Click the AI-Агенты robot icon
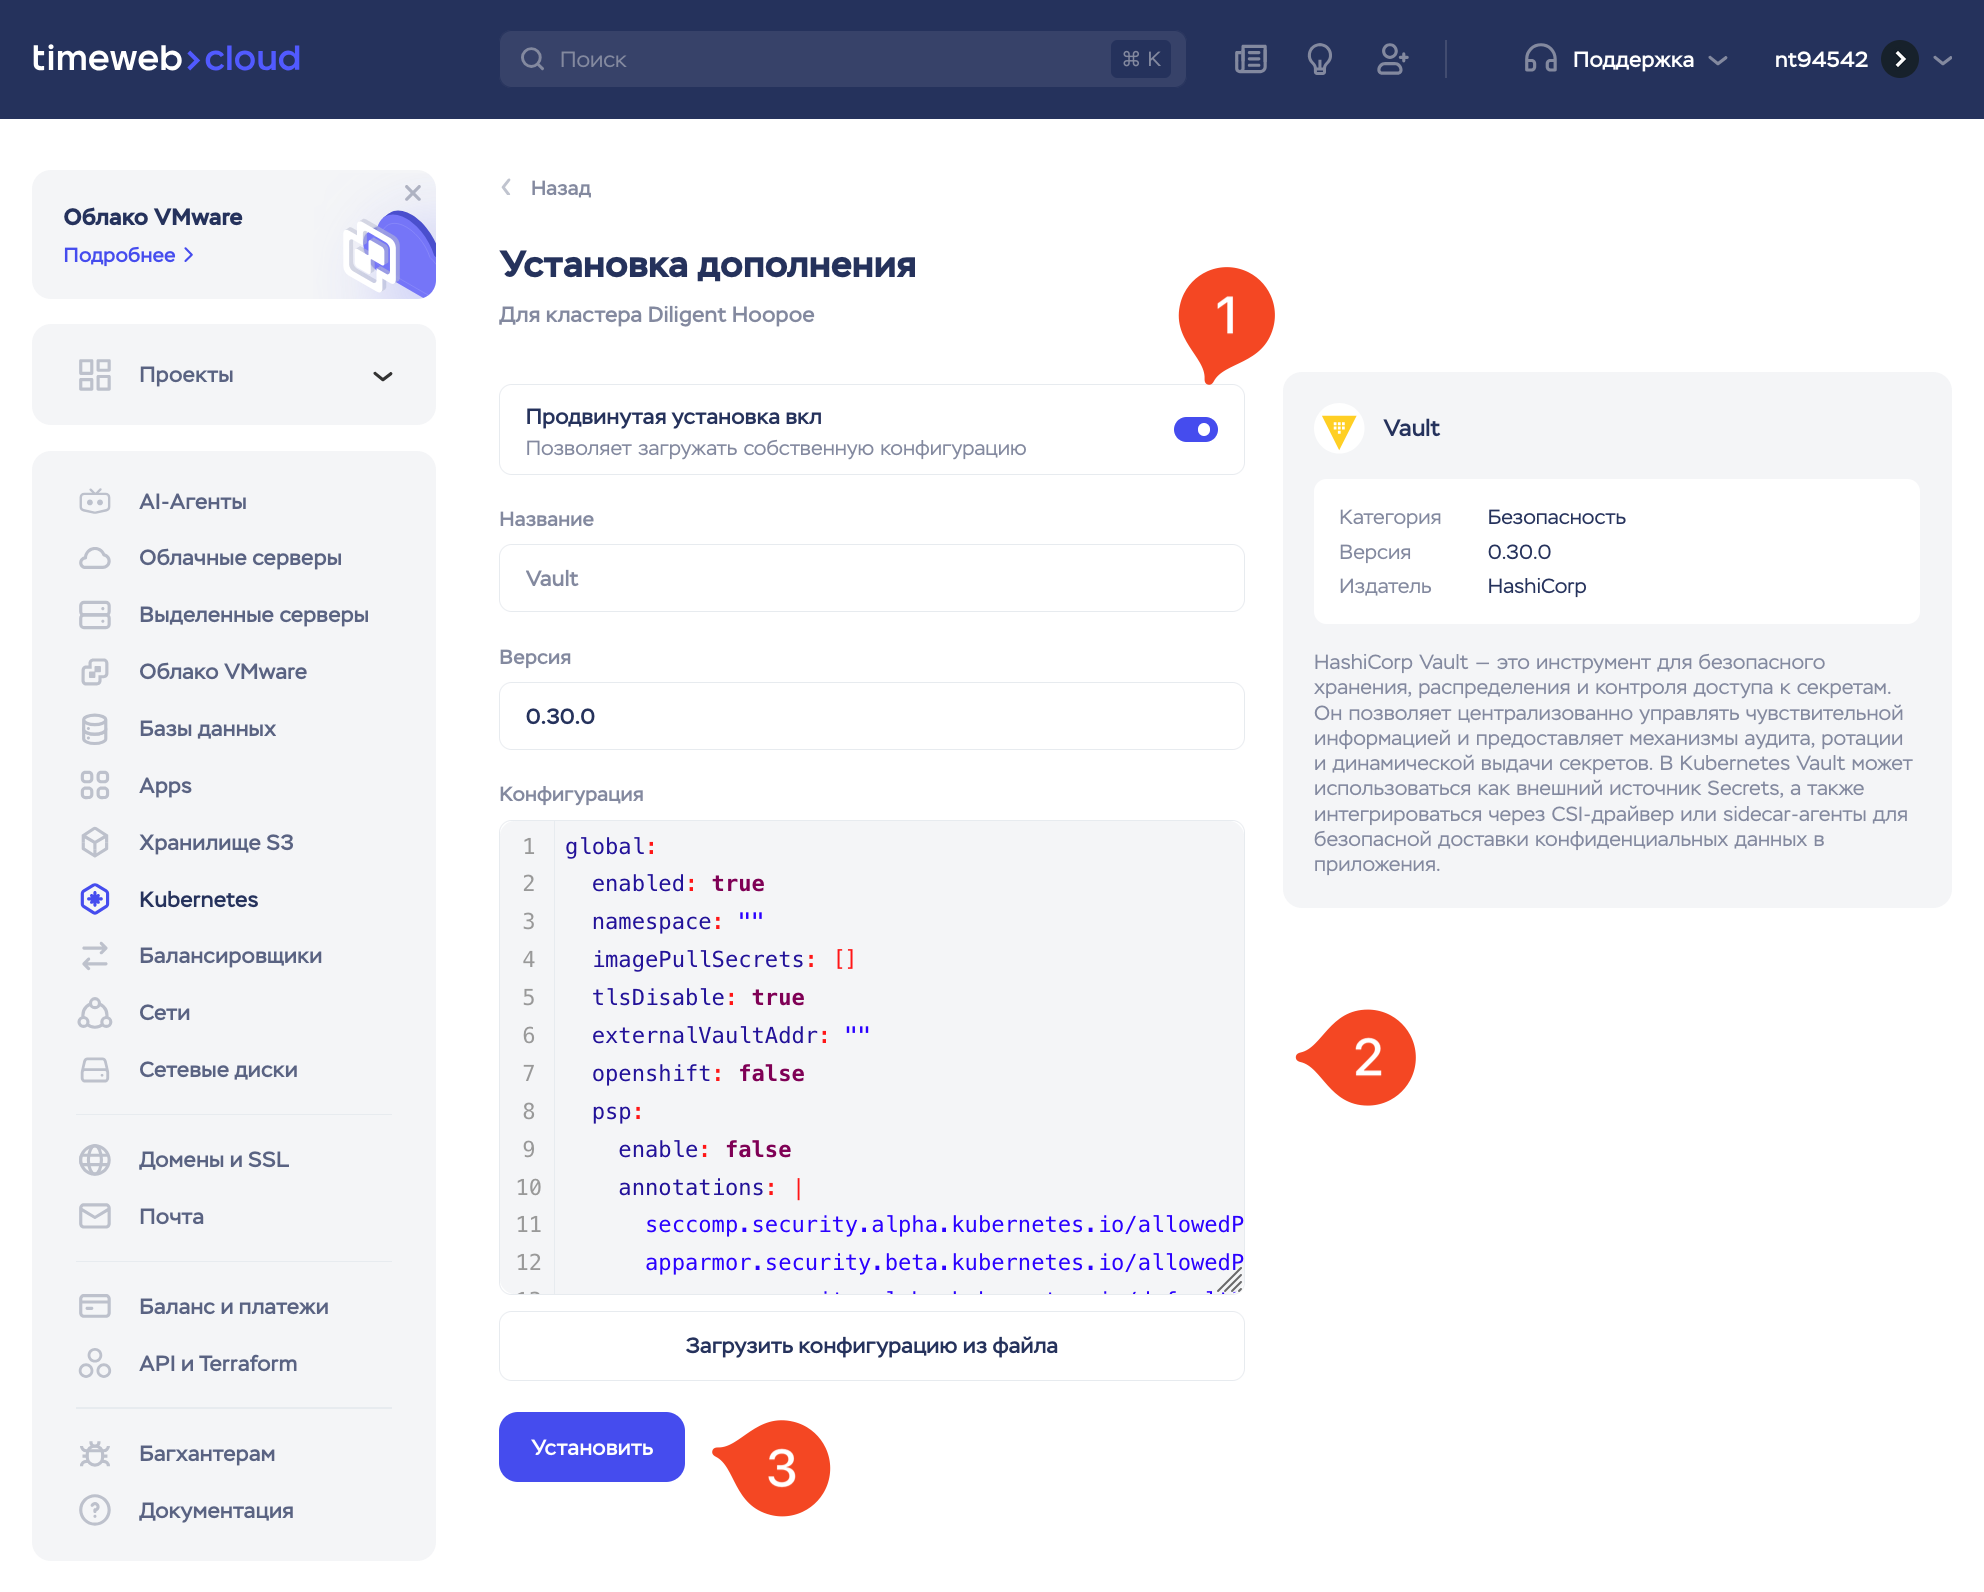The height and width of the screenshot is (1592, 1984). click(95, 501)
